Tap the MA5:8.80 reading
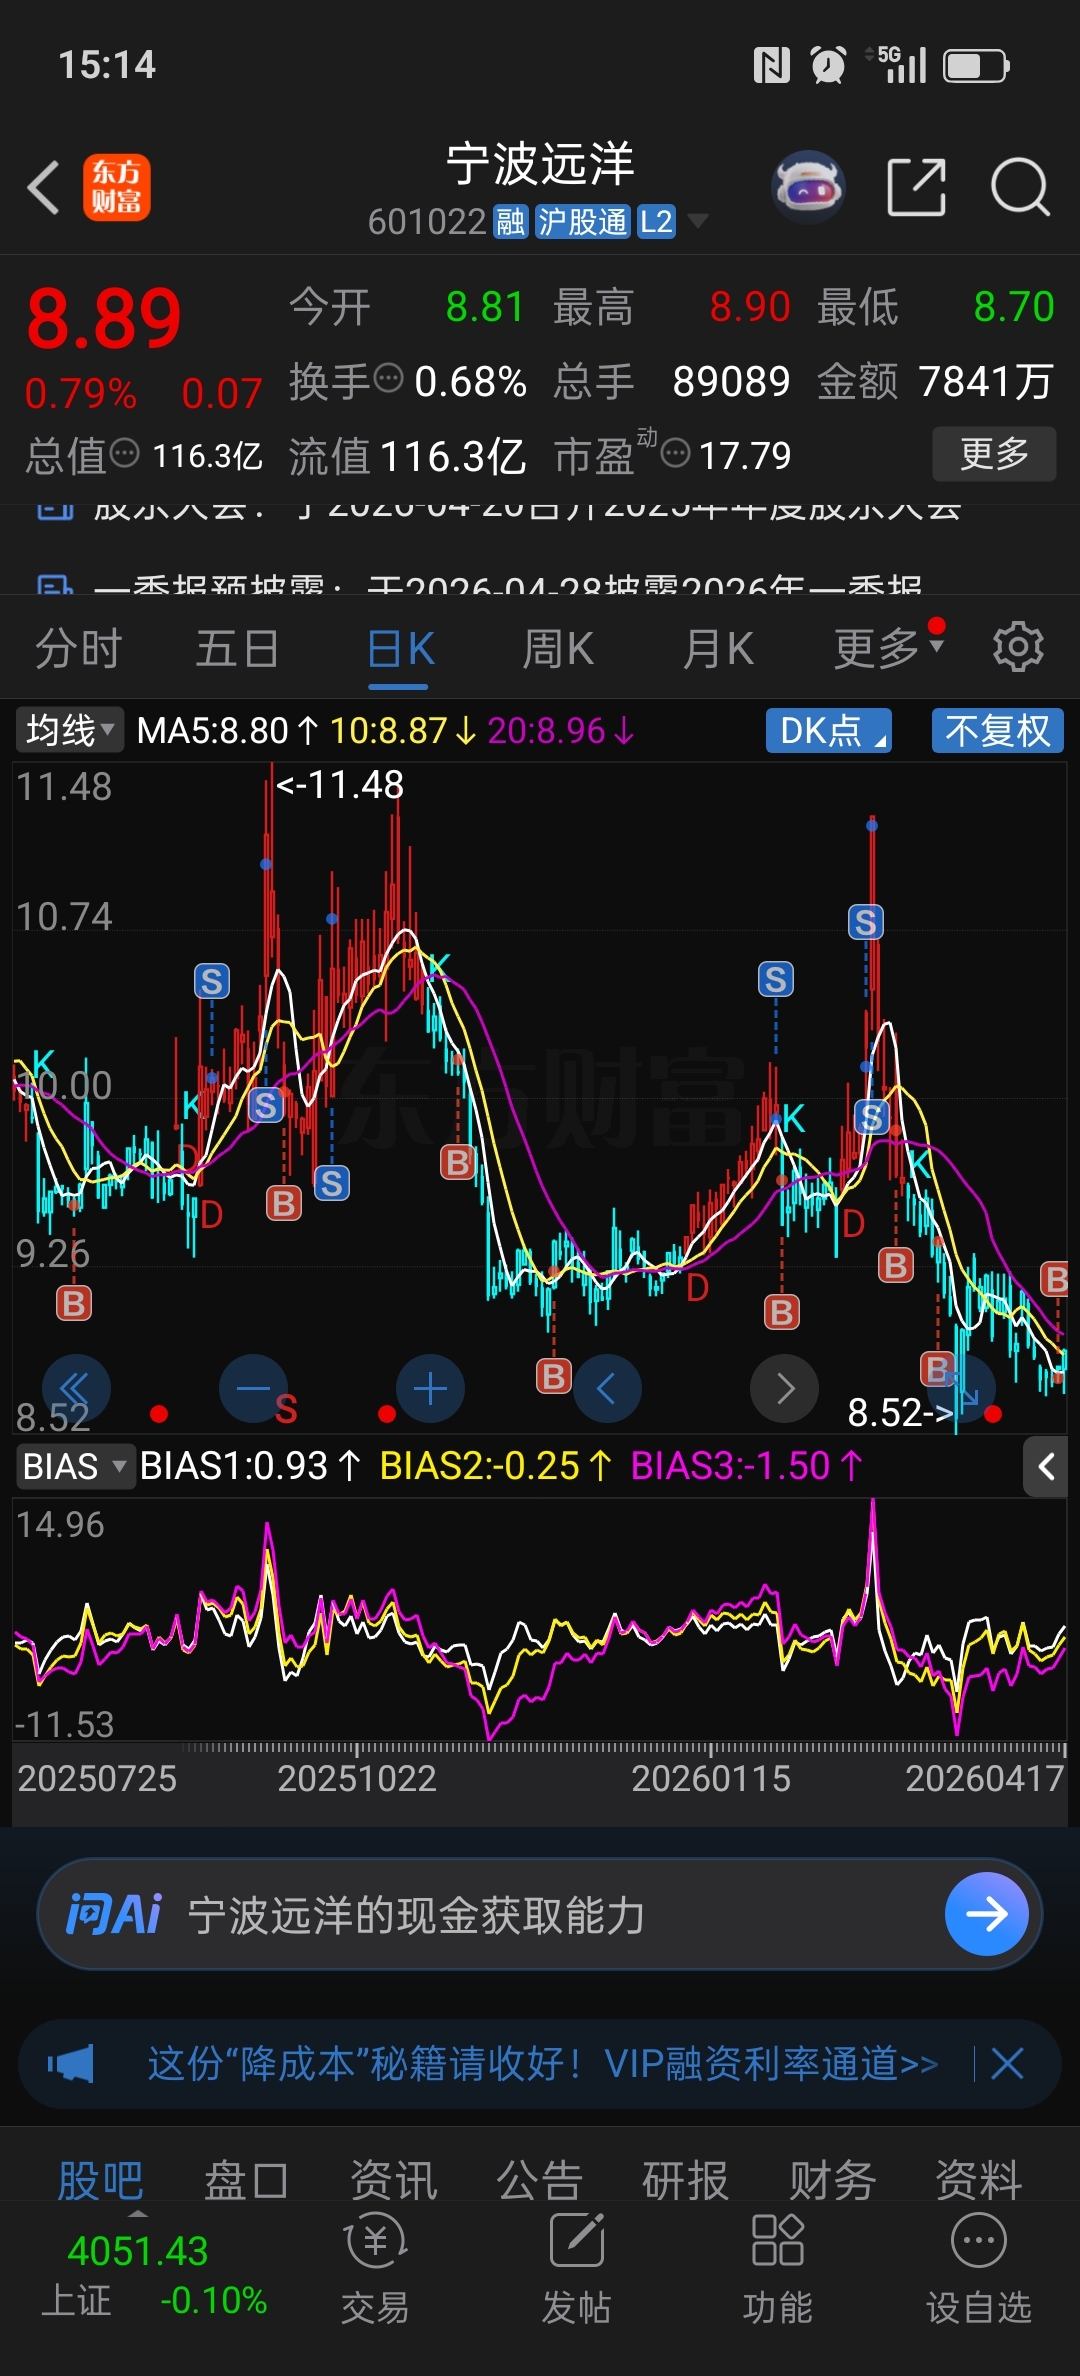Screen dimensions: 1080x2376 (227, 730)
